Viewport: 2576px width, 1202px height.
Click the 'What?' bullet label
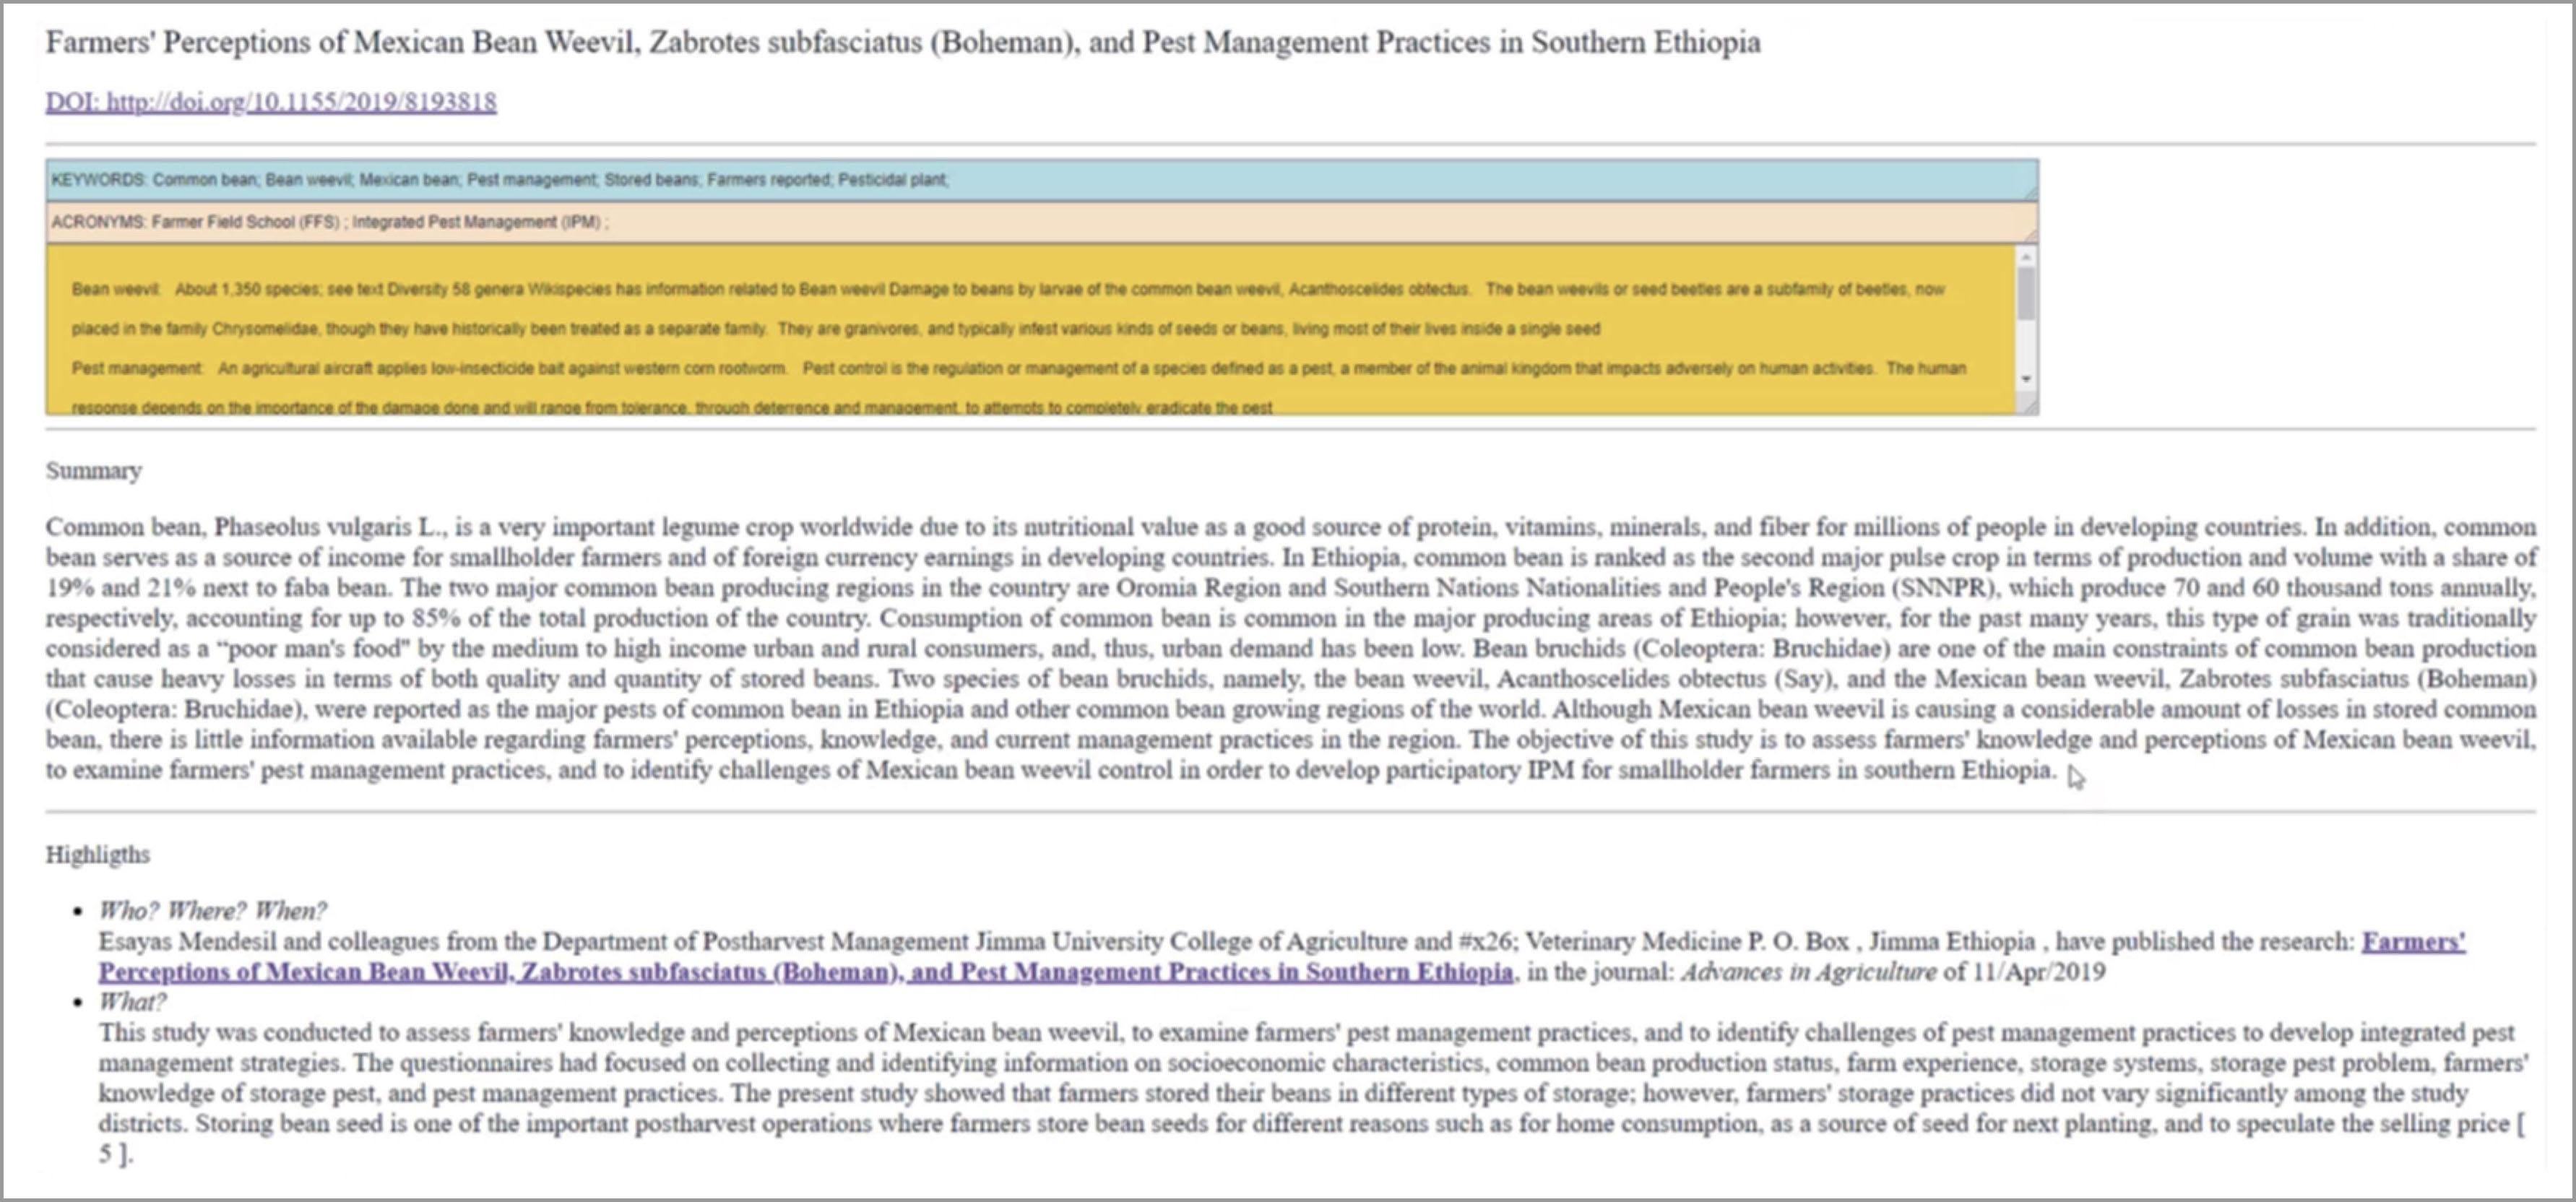pos(132,1001)
